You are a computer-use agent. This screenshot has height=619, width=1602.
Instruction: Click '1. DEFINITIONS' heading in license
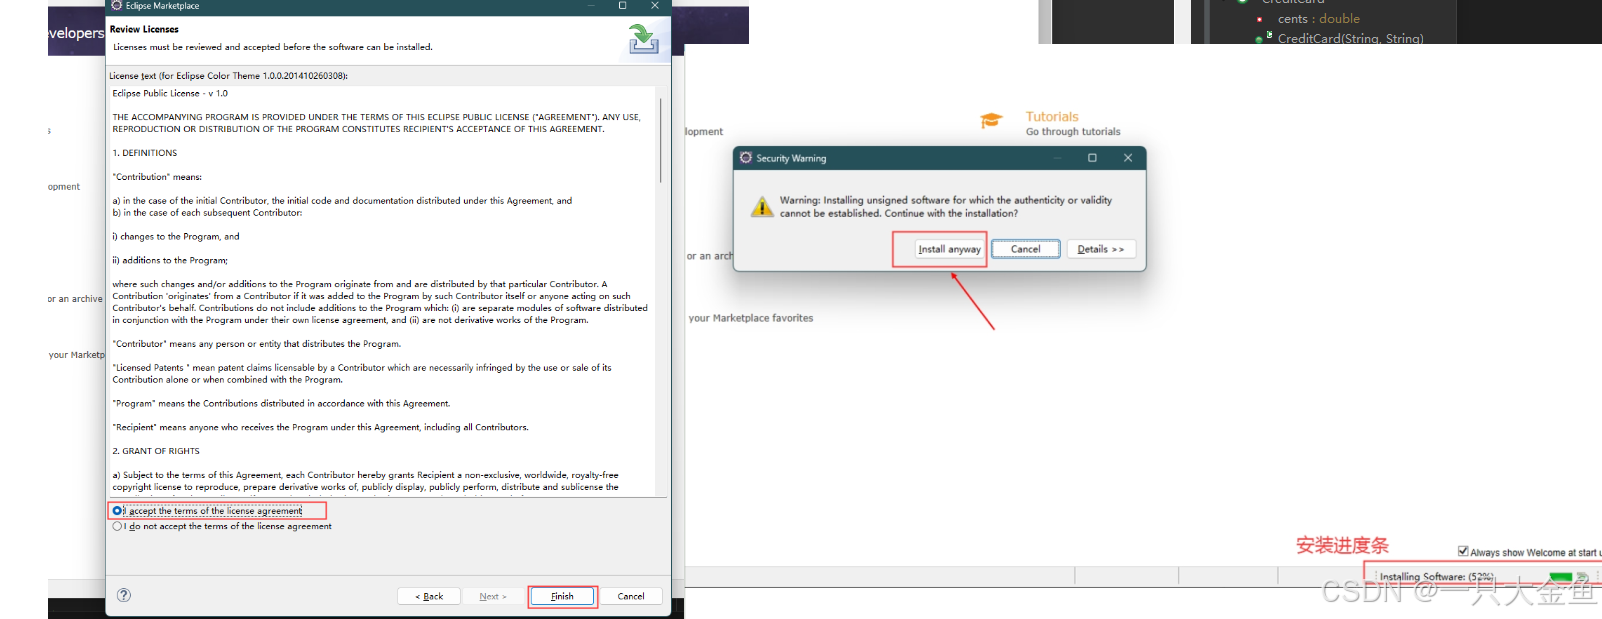(145, 153)
